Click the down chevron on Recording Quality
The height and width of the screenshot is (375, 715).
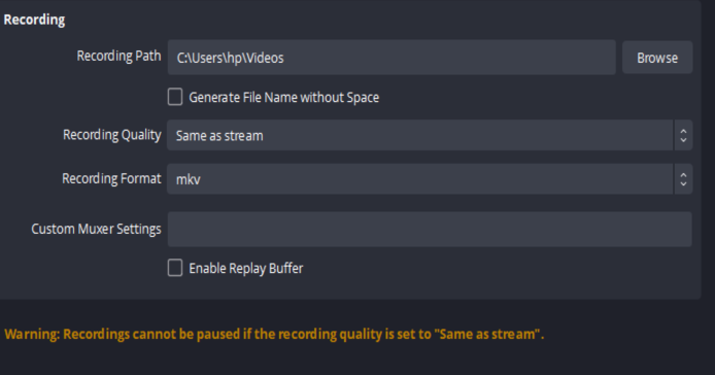point(683,140)
